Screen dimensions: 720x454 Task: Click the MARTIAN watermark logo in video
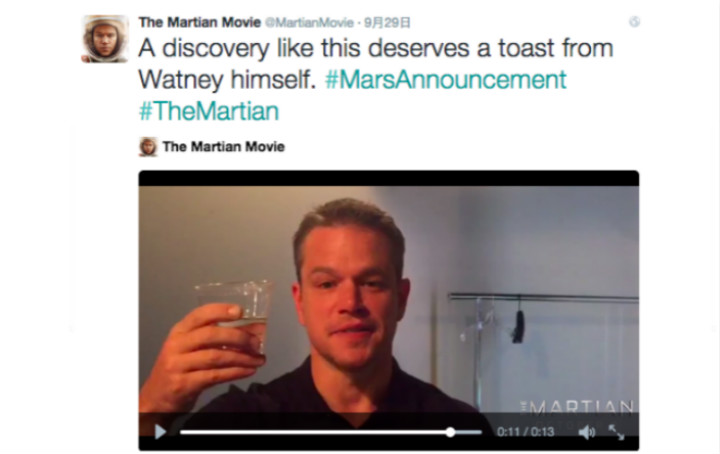[578, 407]
